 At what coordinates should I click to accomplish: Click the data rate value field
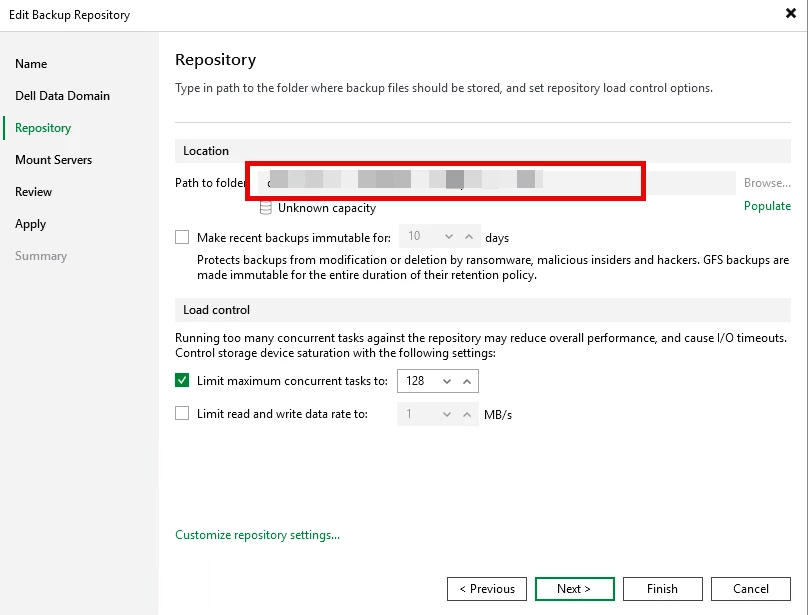(x=437, y=414)
